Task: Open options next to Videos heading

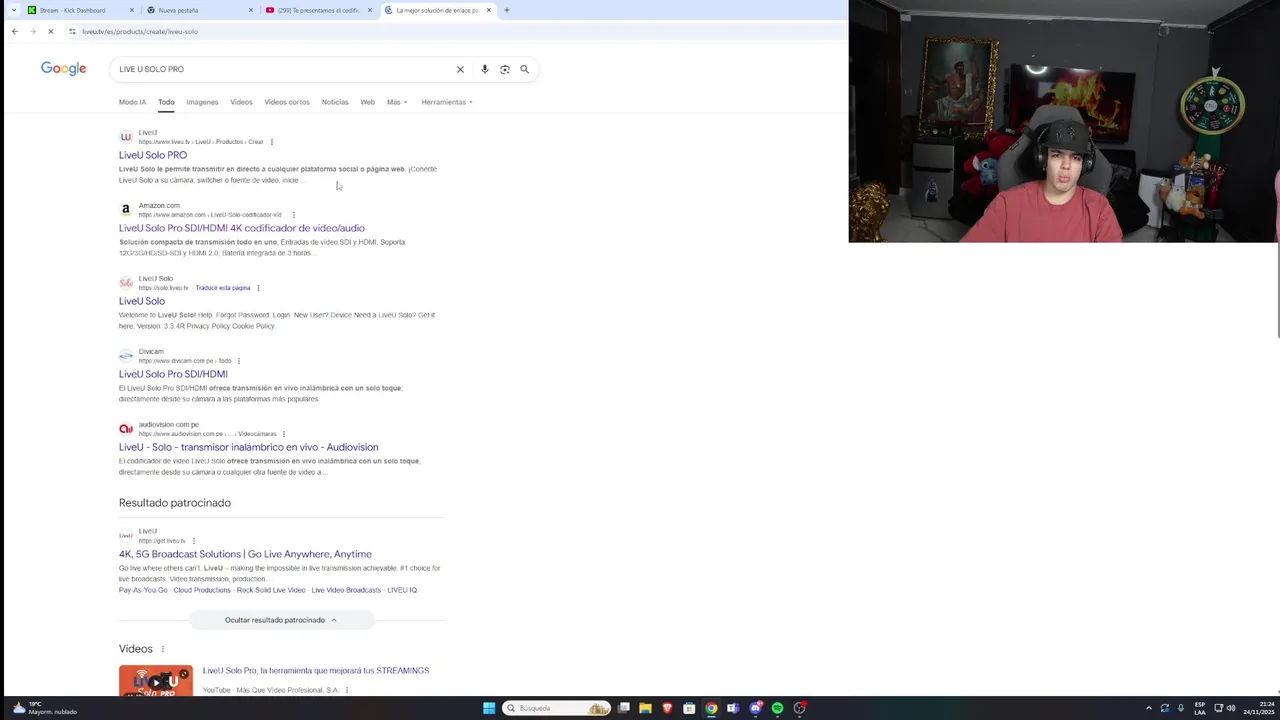Action: click(x=163, y=649)
